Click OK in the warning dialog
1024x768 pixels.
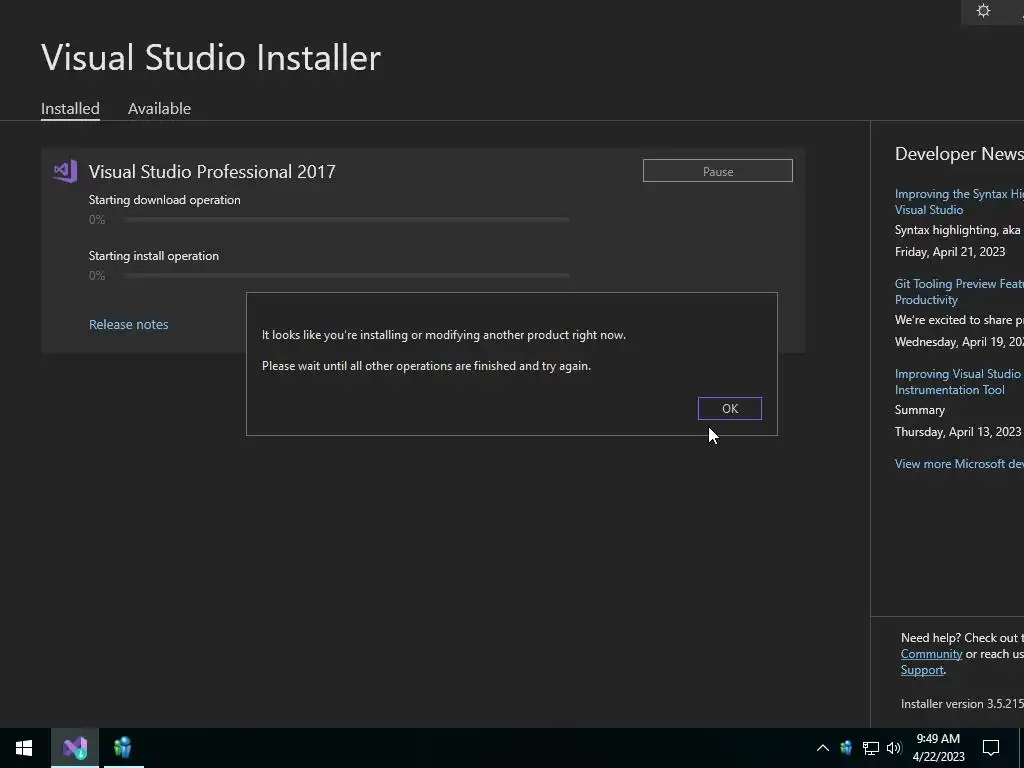click(729, 408)
